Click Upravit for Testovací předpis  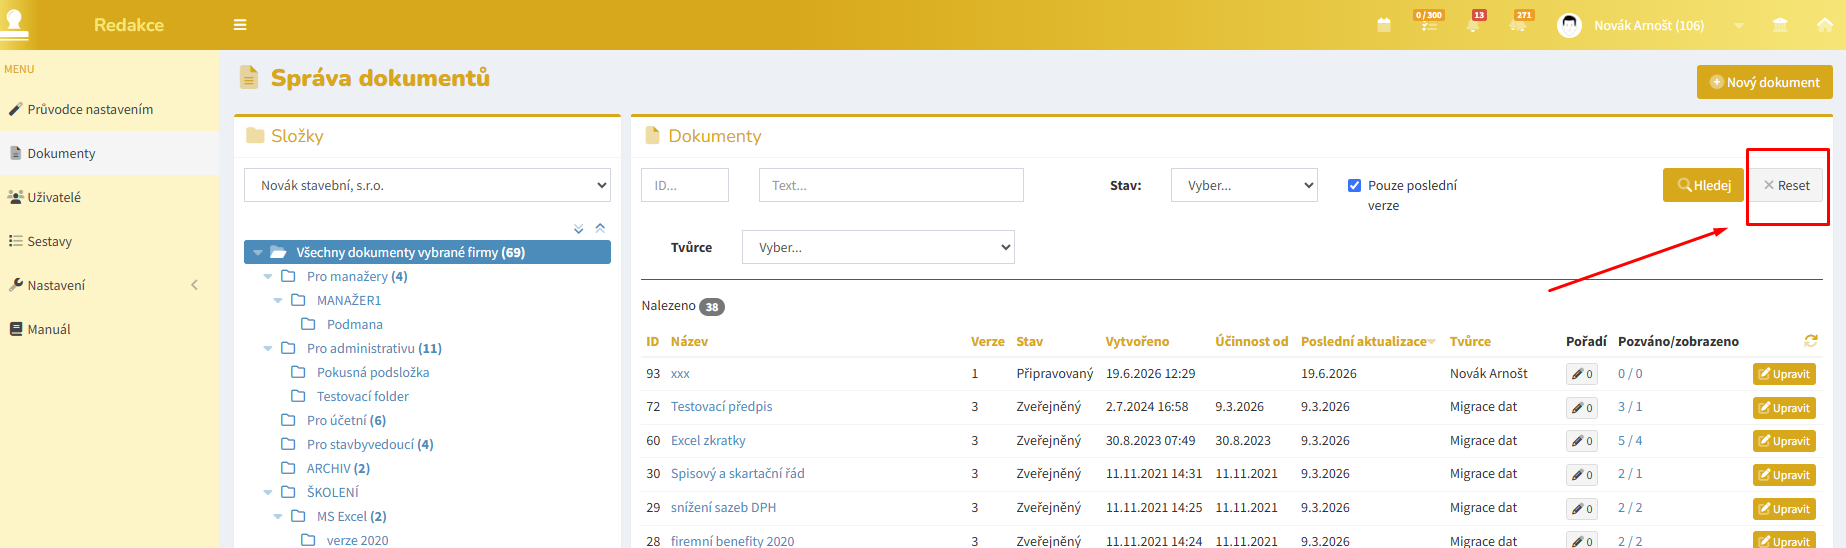click(1784, 408)
